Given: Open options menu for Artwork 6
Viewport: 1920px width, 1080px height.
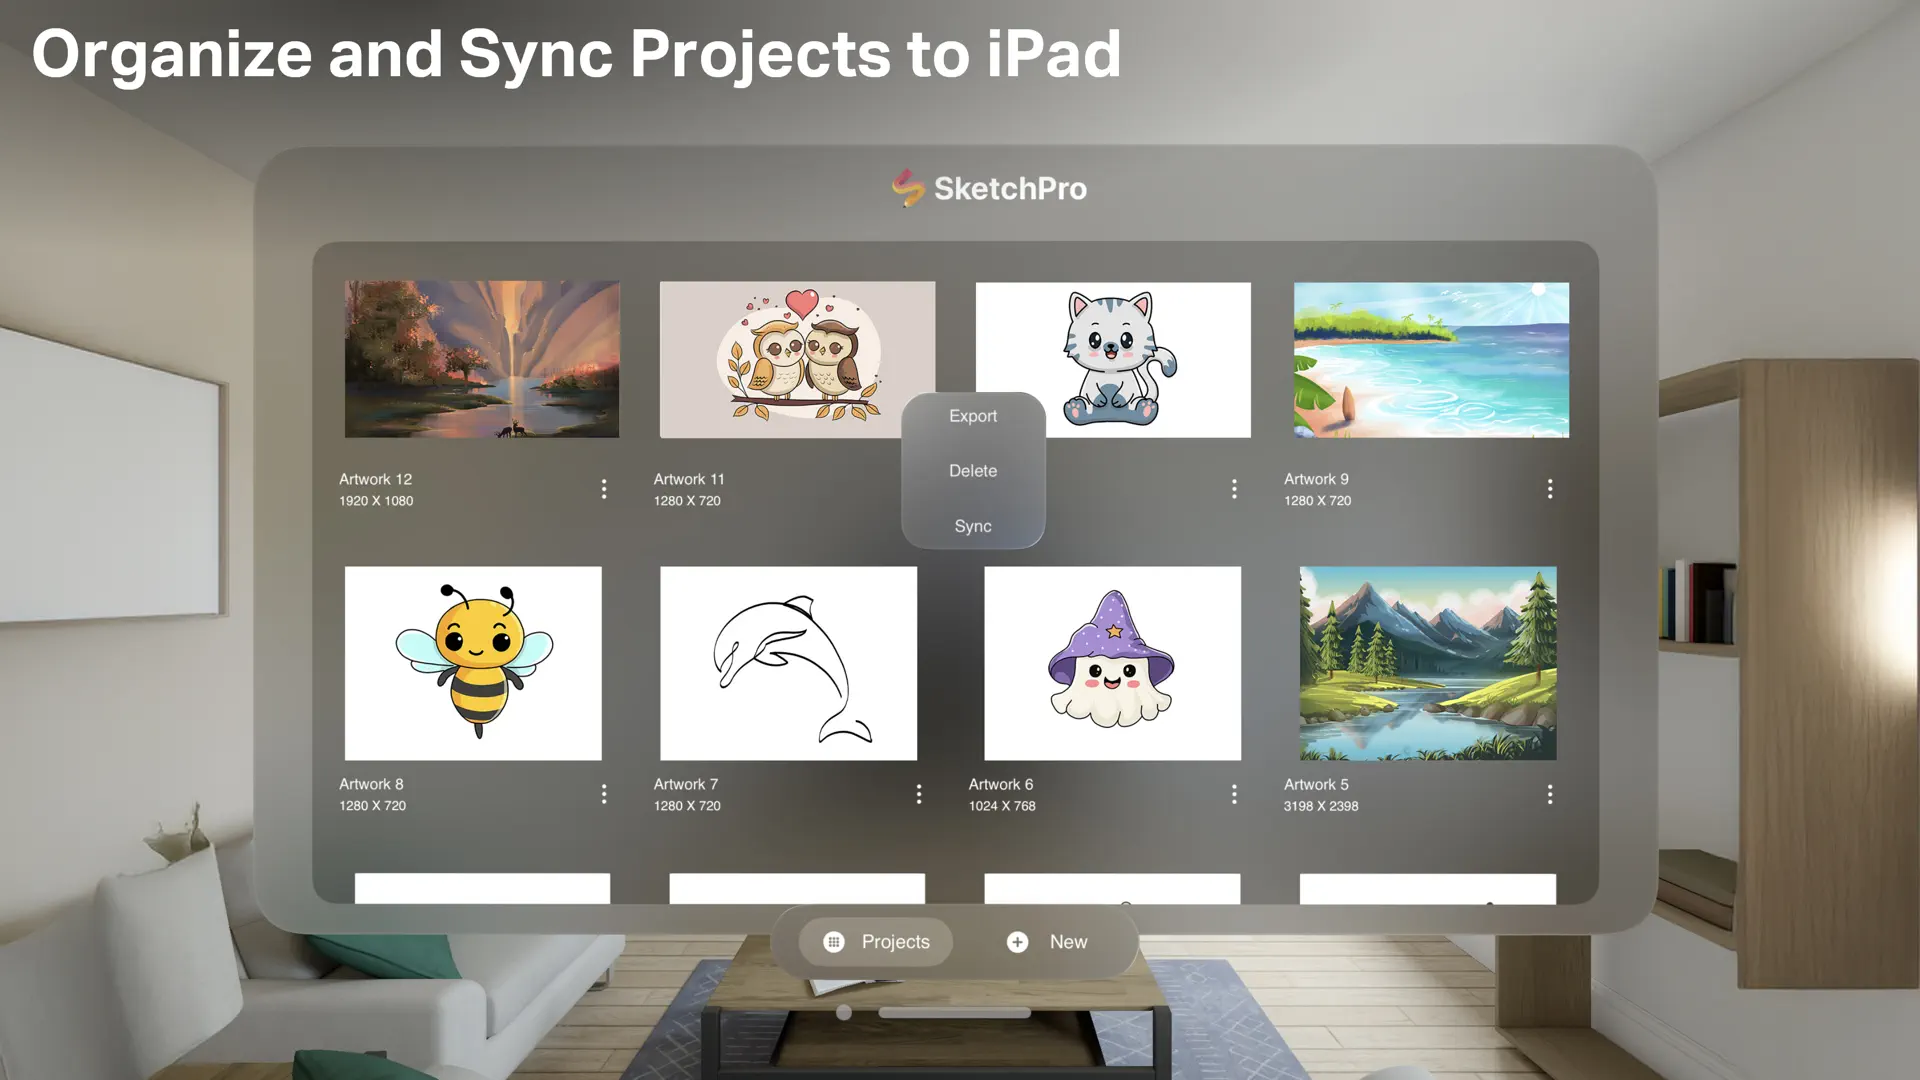Looking at the screenshot, I should click(x=1234, y=793).
